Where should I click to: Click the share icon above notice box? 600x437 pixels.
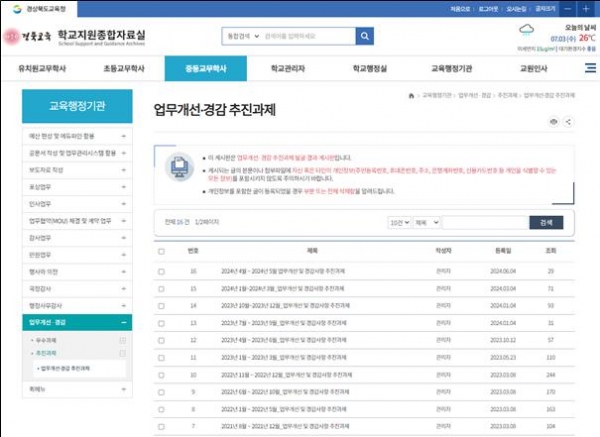tap(569, 121)
